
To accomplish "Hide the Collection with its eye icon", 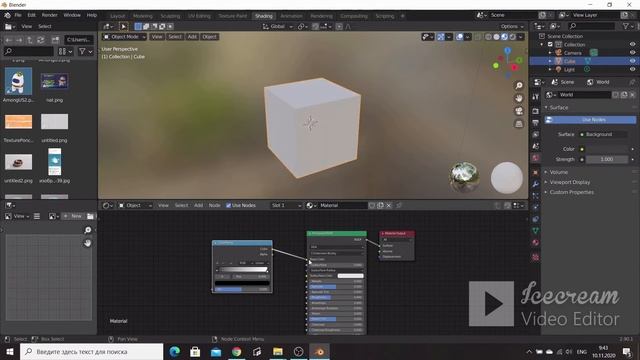I will pos(632,44).
